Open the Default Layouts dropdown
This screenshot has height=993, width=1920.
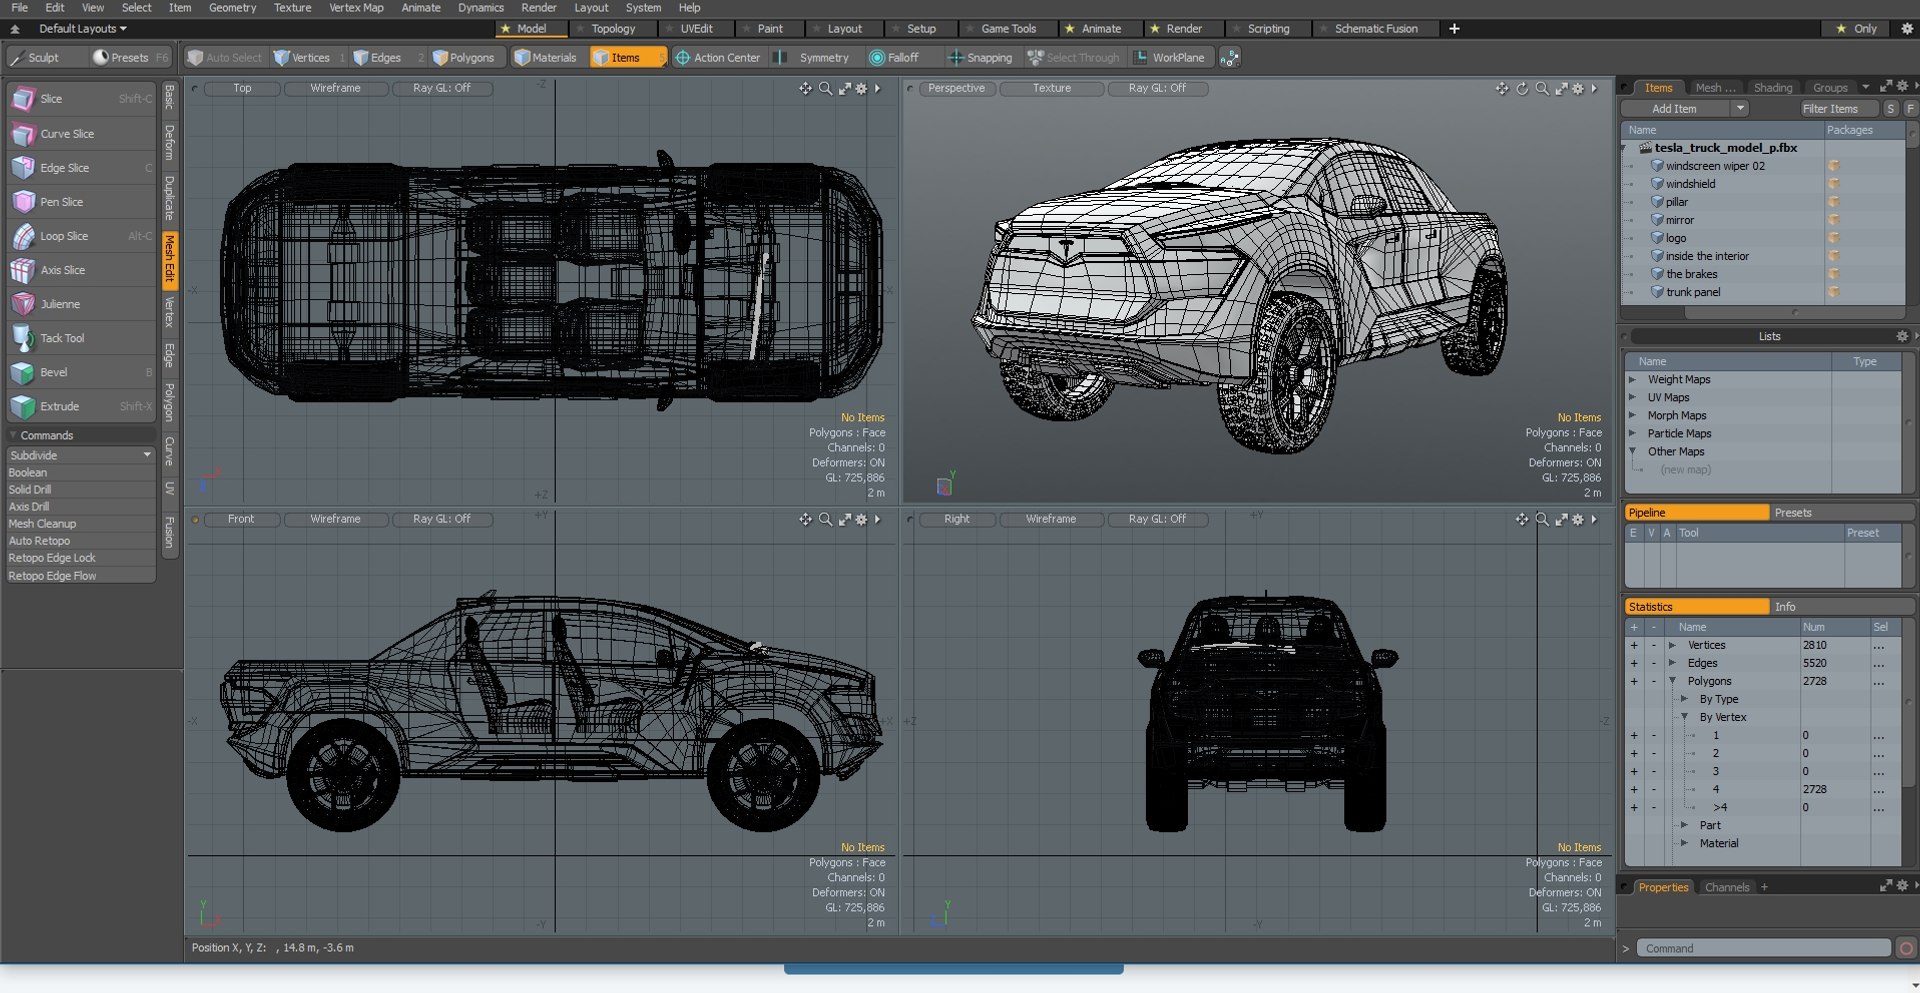(x=83, y=28)
